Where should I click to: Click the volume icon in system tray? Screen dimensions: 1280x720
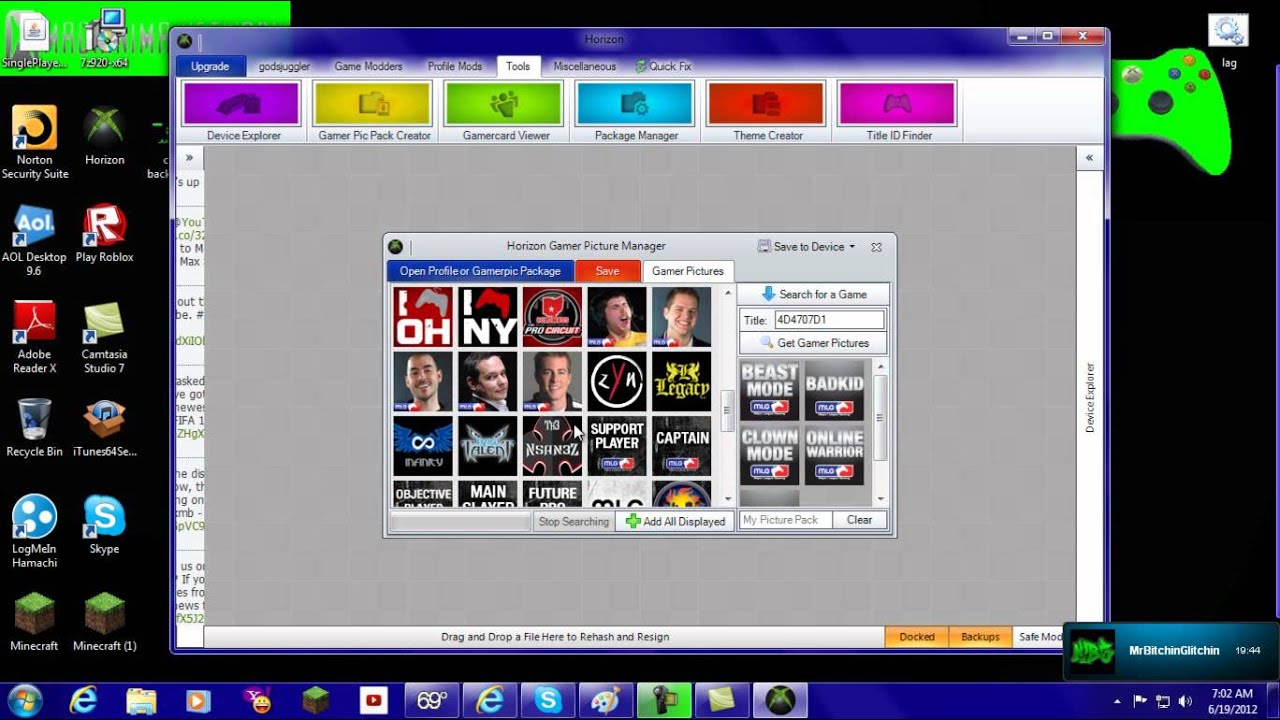point(1185,701)
